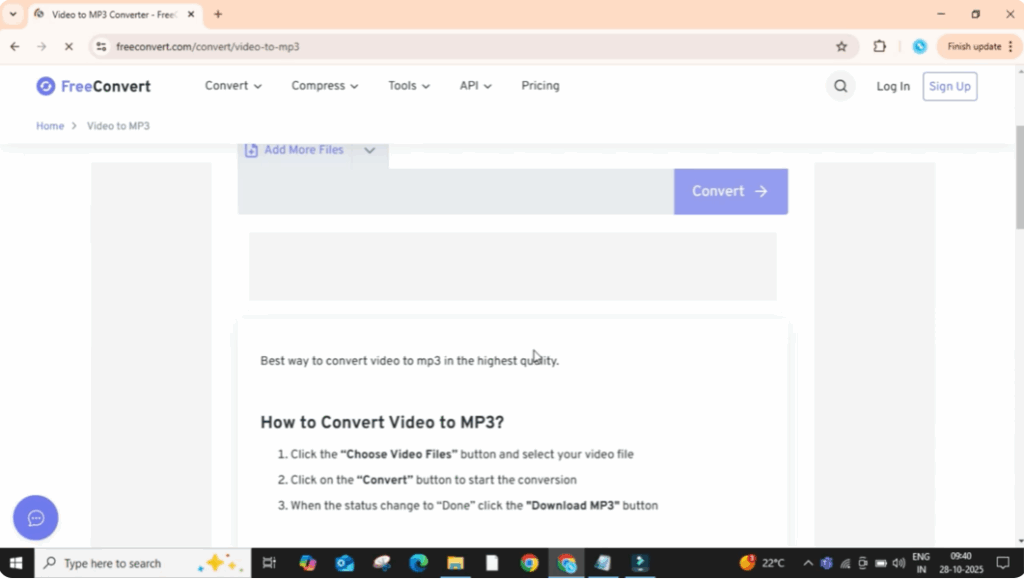Go to the Pricing page
Image resolution: width=1024 pixels, height=579 pixels.
click(x=540, y=86)
